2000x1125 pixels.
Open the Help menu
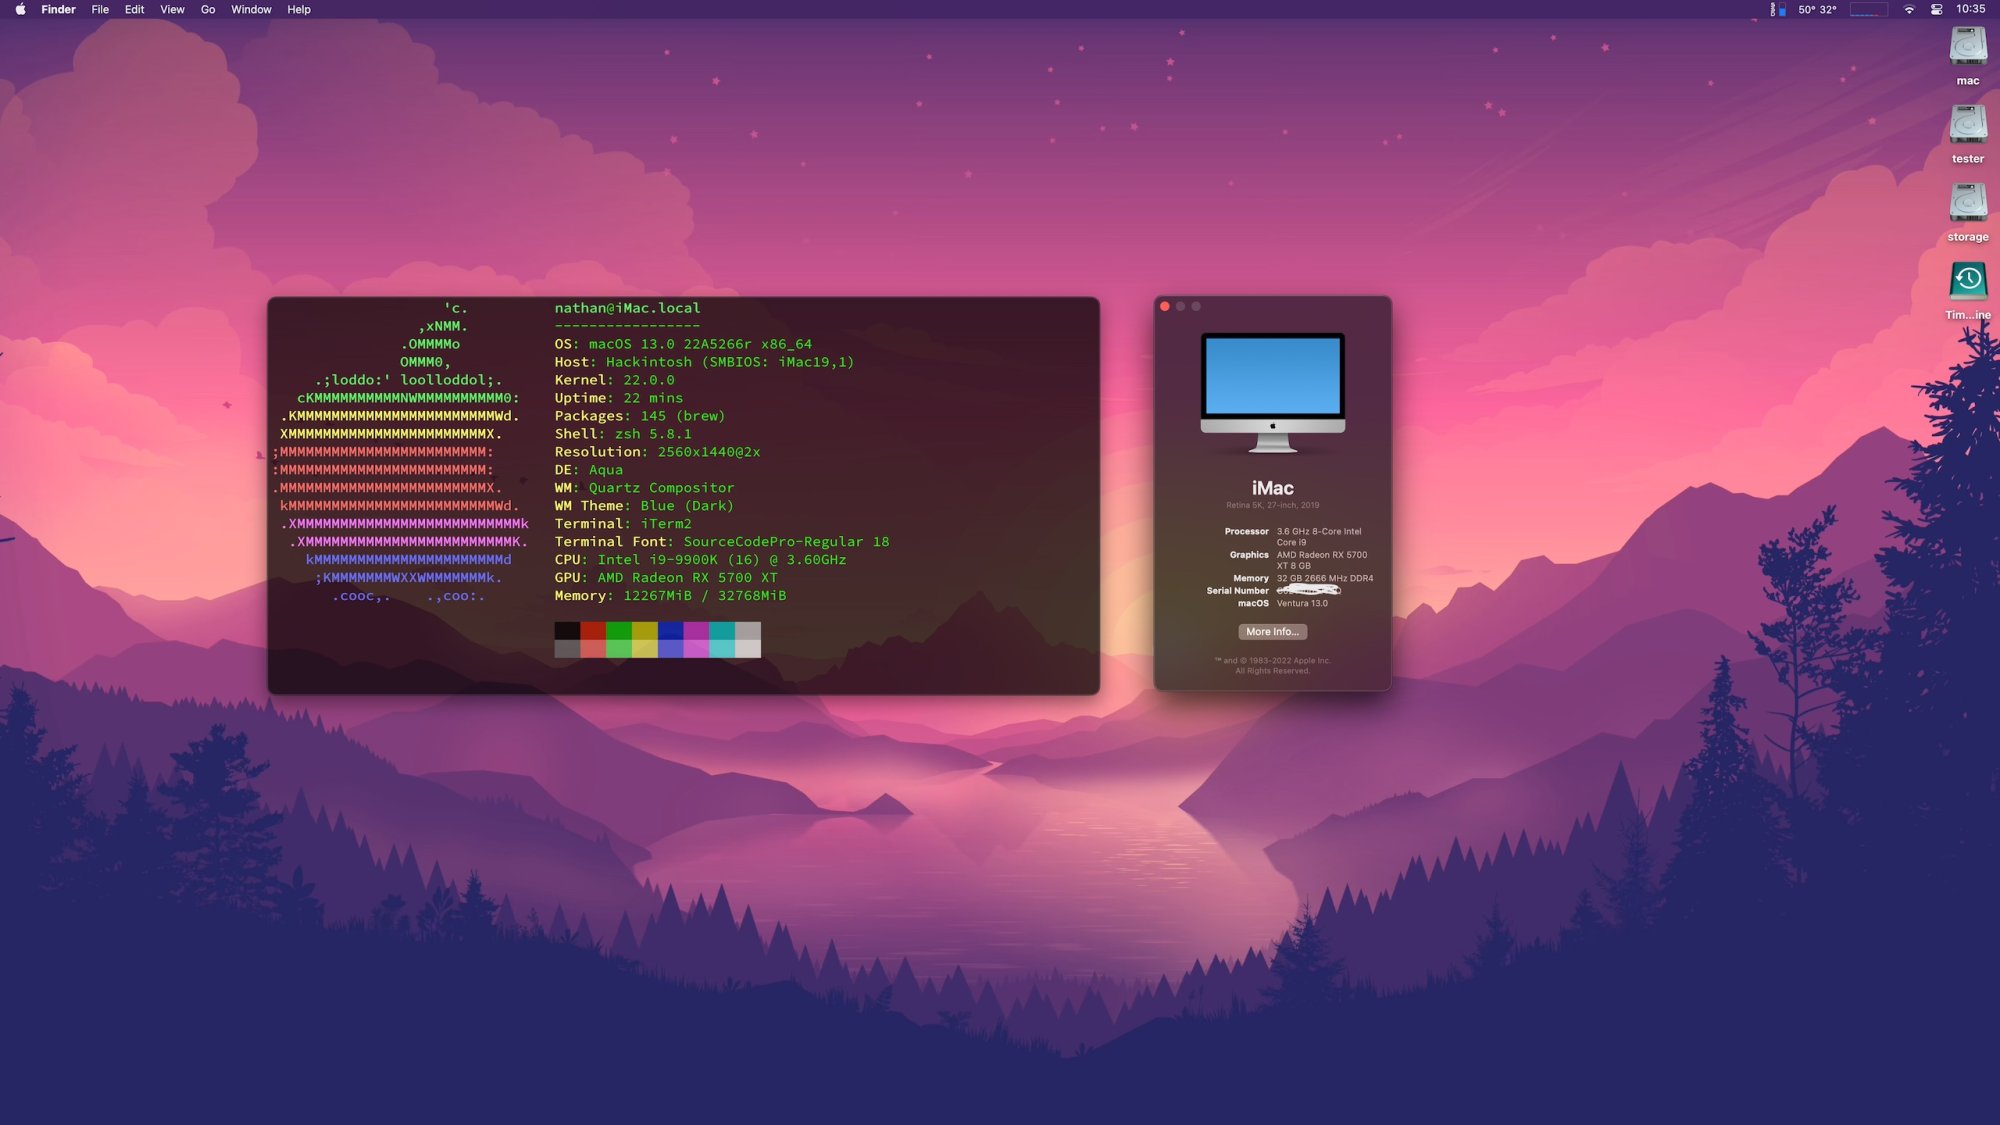299,9
